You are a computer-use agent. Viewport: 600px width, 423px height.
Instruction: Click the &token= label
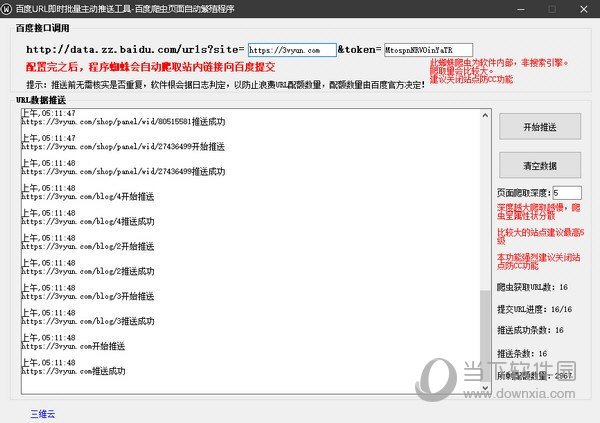tap(359, 49)
